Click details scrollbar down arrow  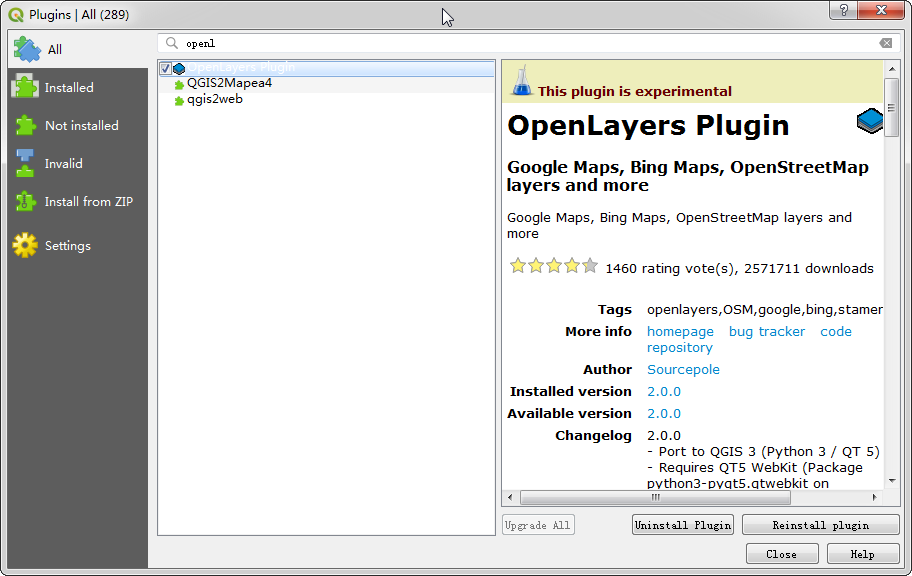(x=892, y=481)
